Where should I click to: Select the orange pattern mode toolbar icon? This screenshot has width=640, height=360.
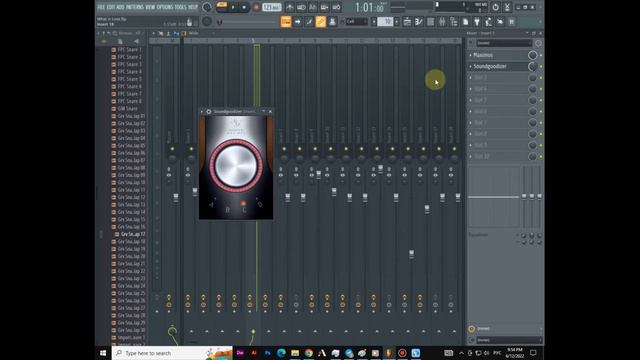click(286, 22)
